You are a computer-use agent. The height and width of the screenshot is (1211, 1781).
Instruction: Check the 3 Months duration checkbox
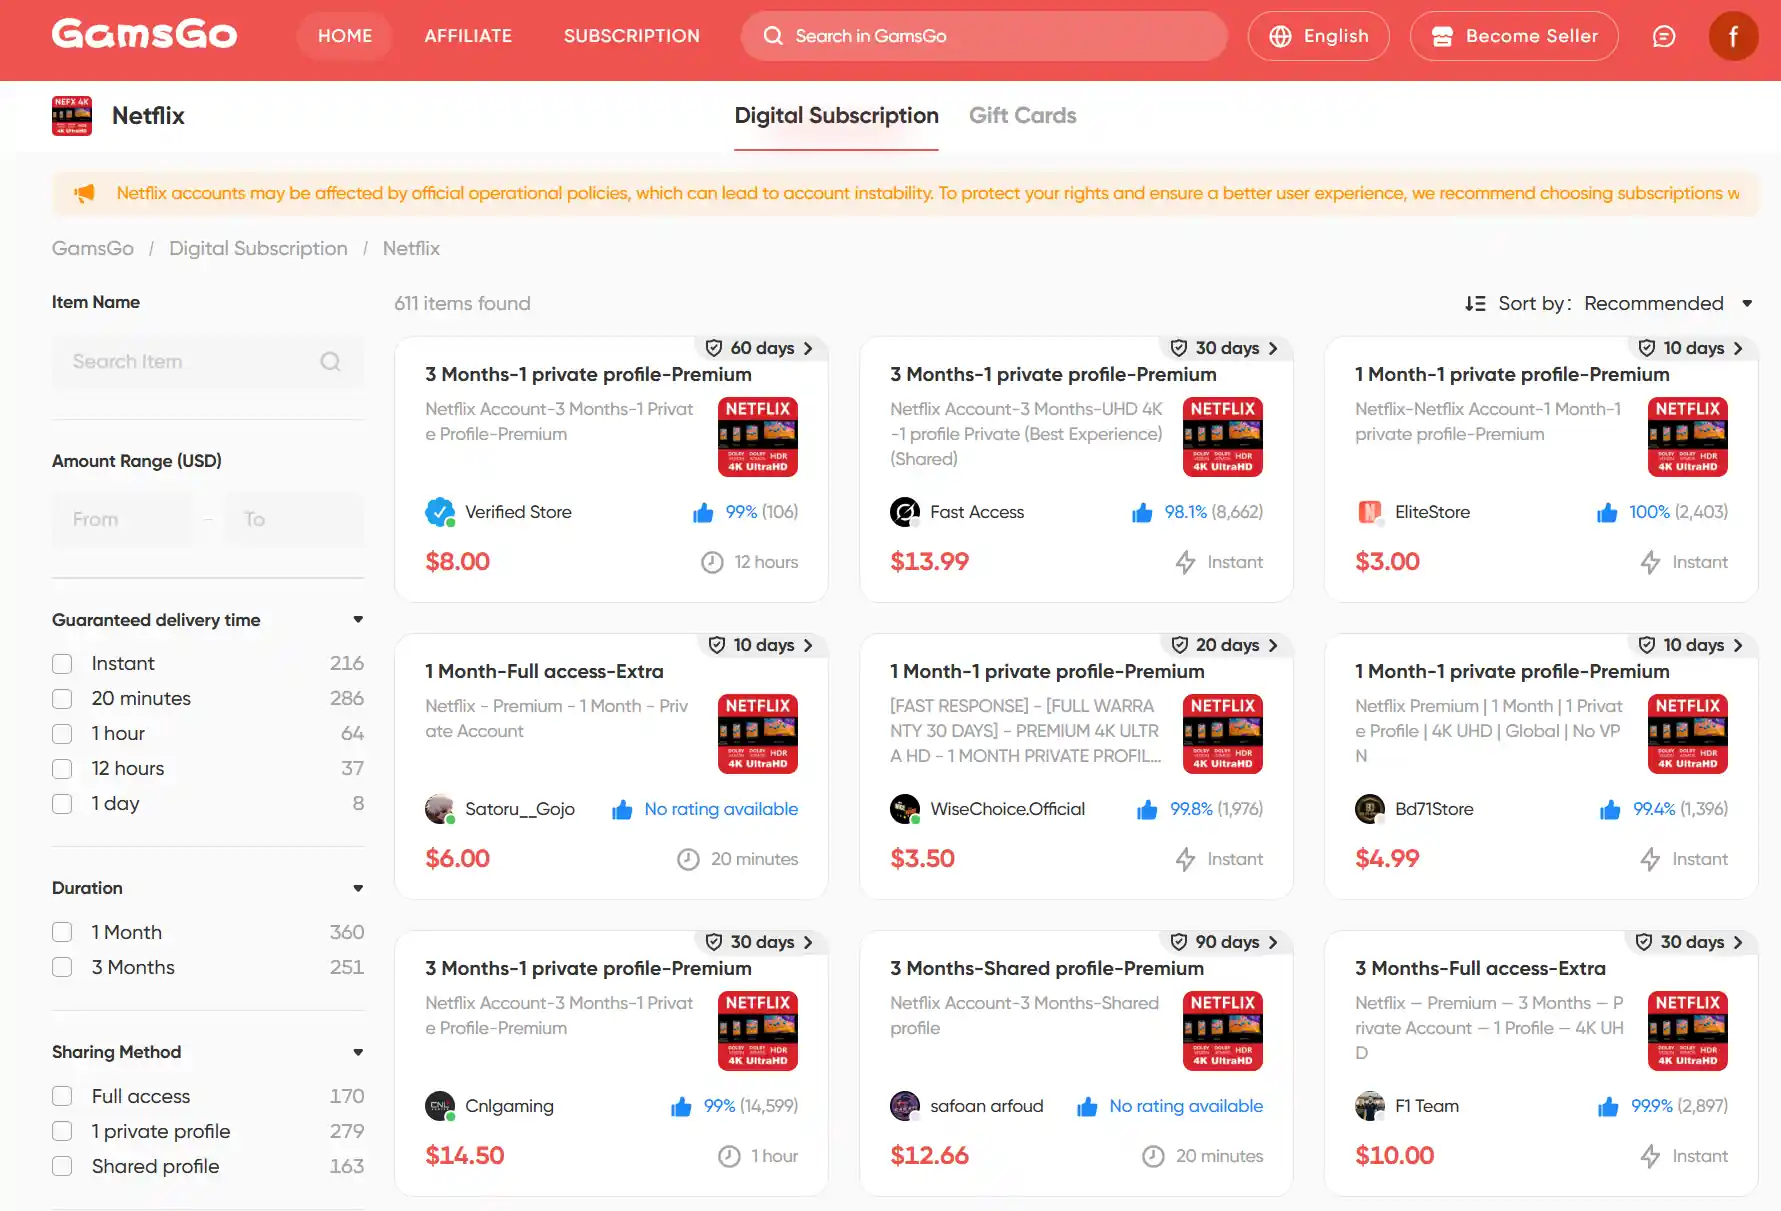(x=62, y=967)
